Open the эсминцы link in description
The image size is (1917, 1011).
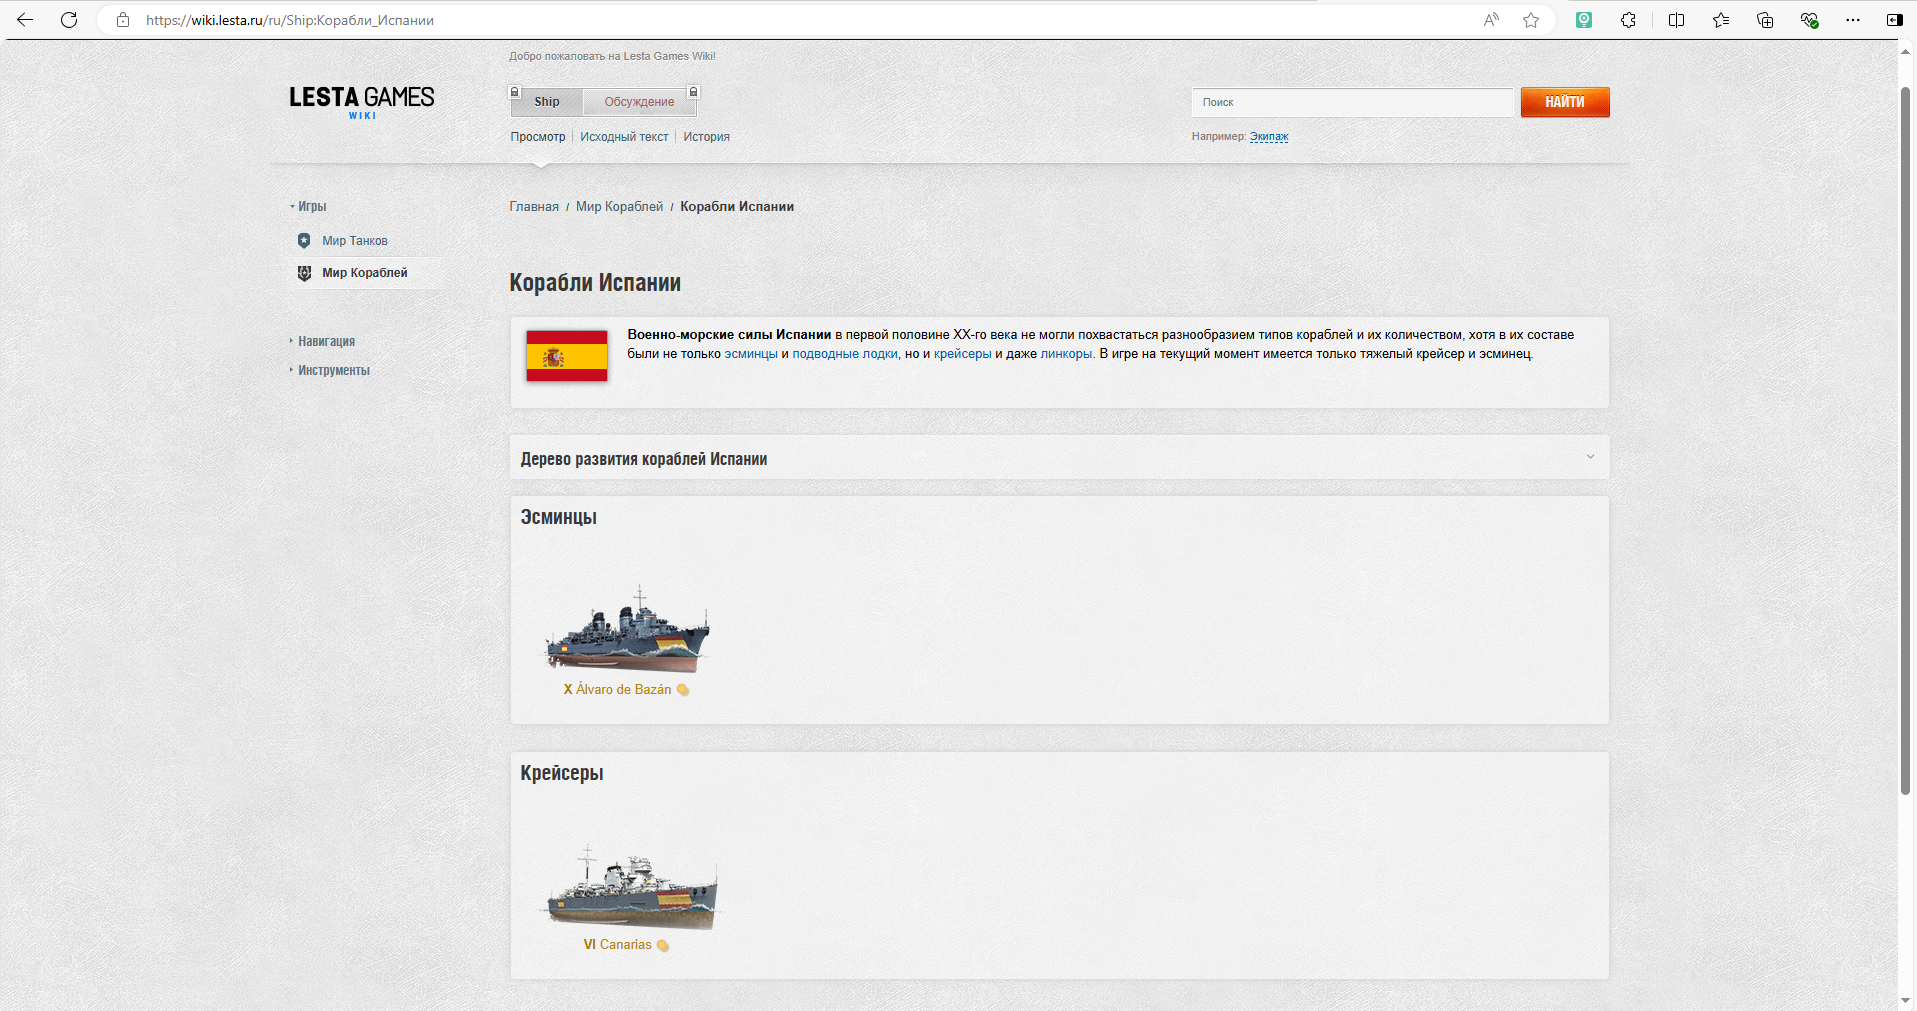tap(751, 354)
